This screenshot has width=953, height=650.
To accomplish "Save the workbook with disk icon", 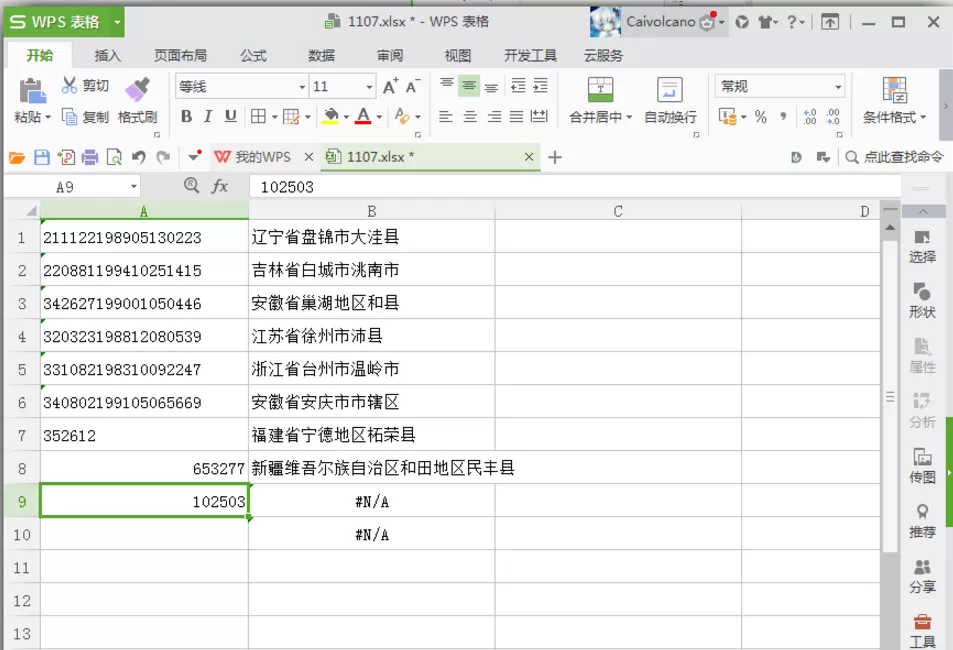I will click(x=41, y=157).
